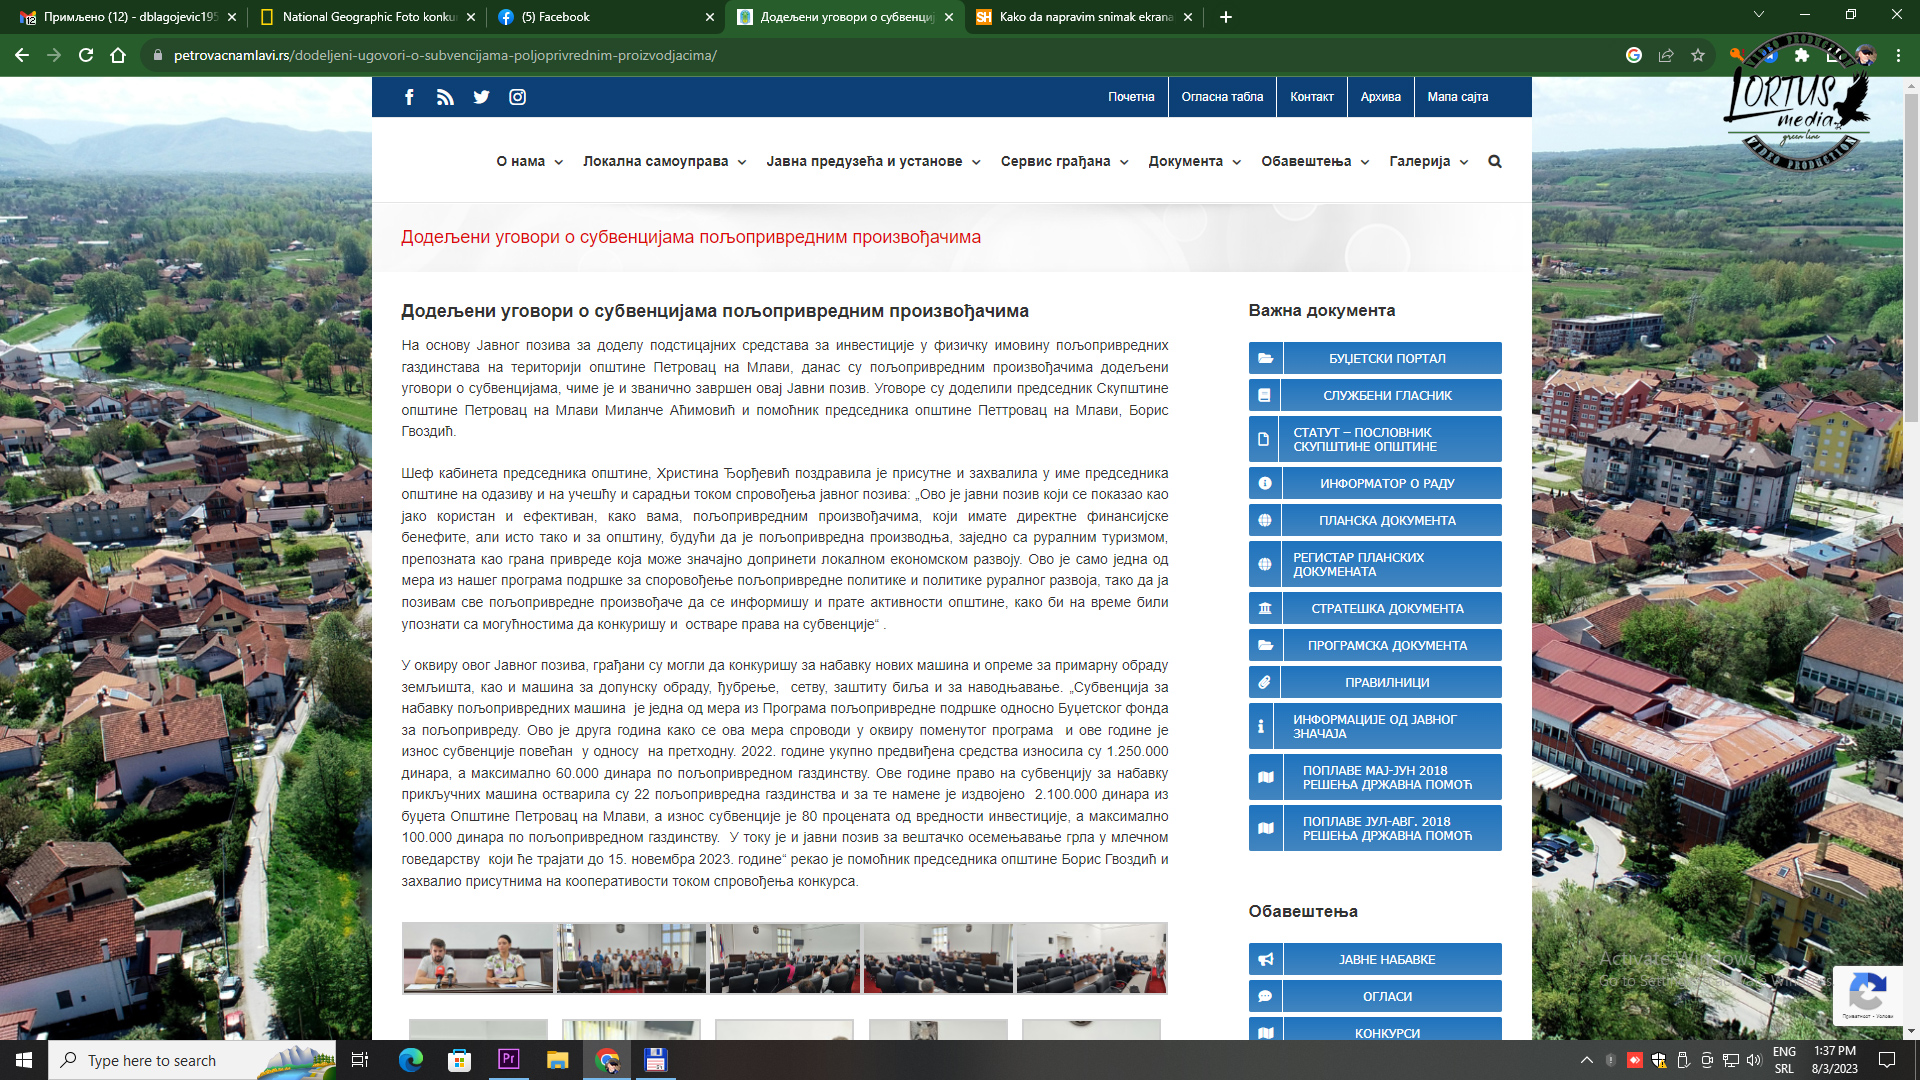This screenshot has width=1920, height=1080.
Task: Open the site's Facebook page icon
Action: point(409,97)
